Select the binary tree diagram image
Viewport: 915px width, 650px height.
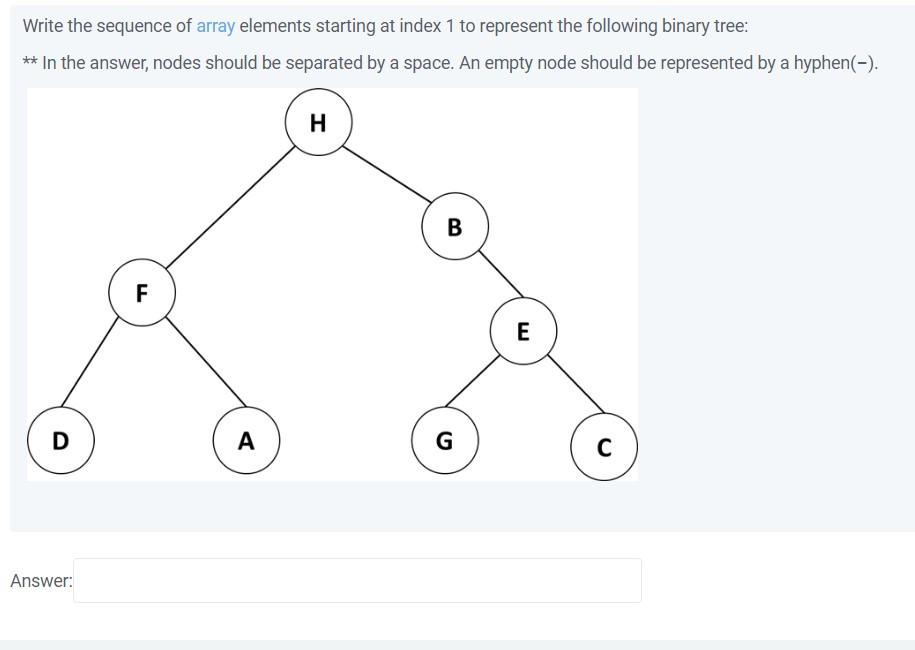coord(333,284)
